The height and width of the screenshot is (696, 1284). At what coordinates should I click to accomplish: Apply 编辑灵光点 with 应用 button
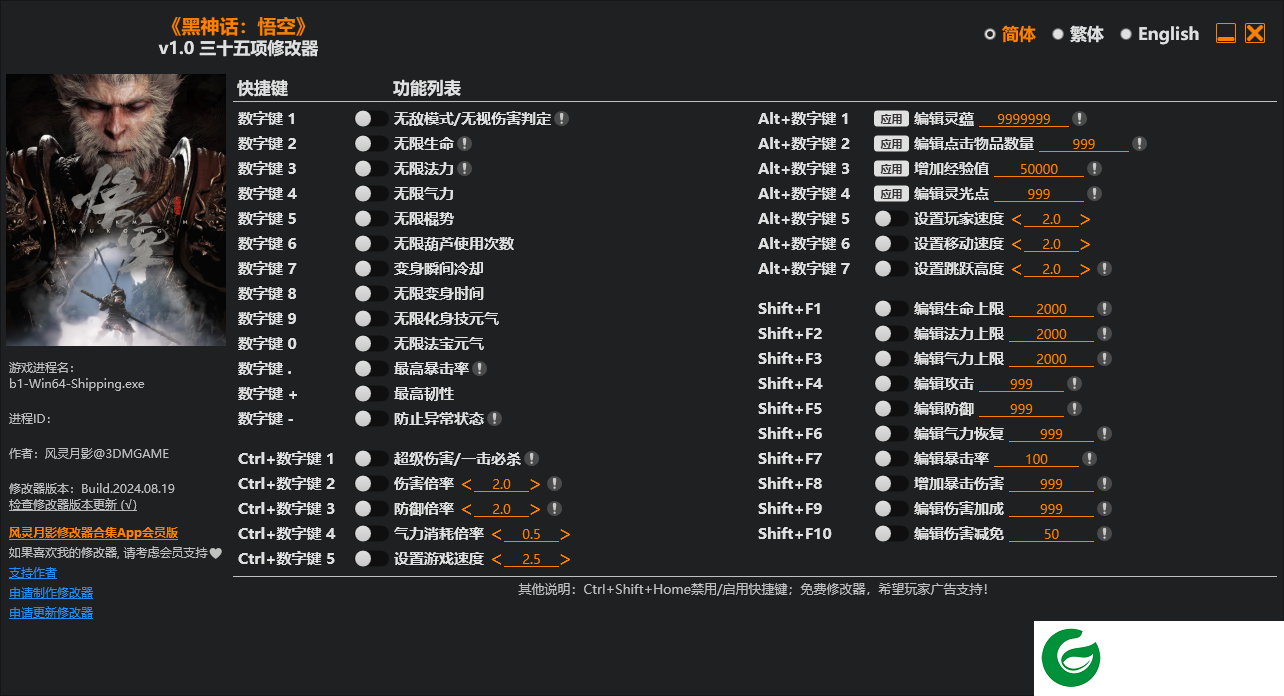891,194
